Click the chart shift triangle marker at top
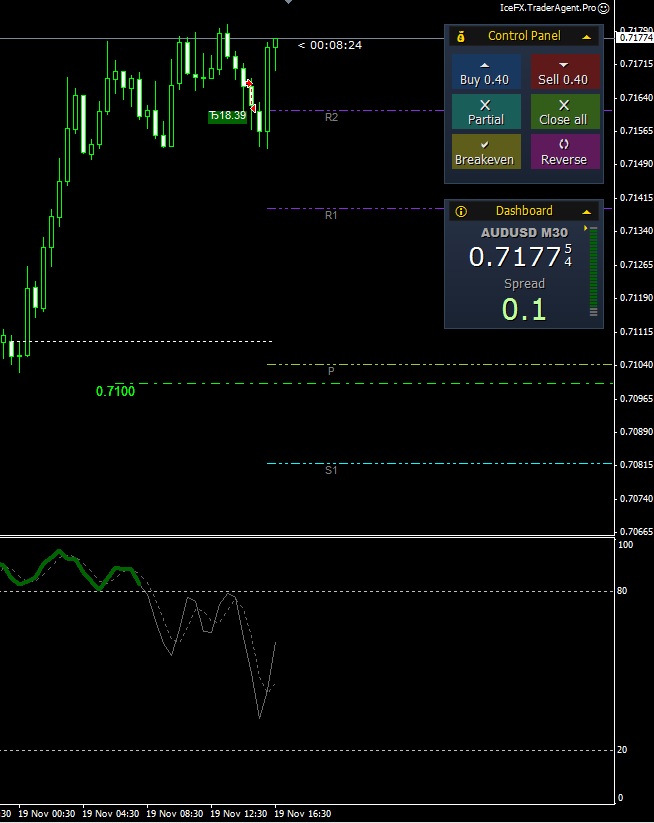The height and width of the screenshot is (823, 654). [x=288, y=2]
